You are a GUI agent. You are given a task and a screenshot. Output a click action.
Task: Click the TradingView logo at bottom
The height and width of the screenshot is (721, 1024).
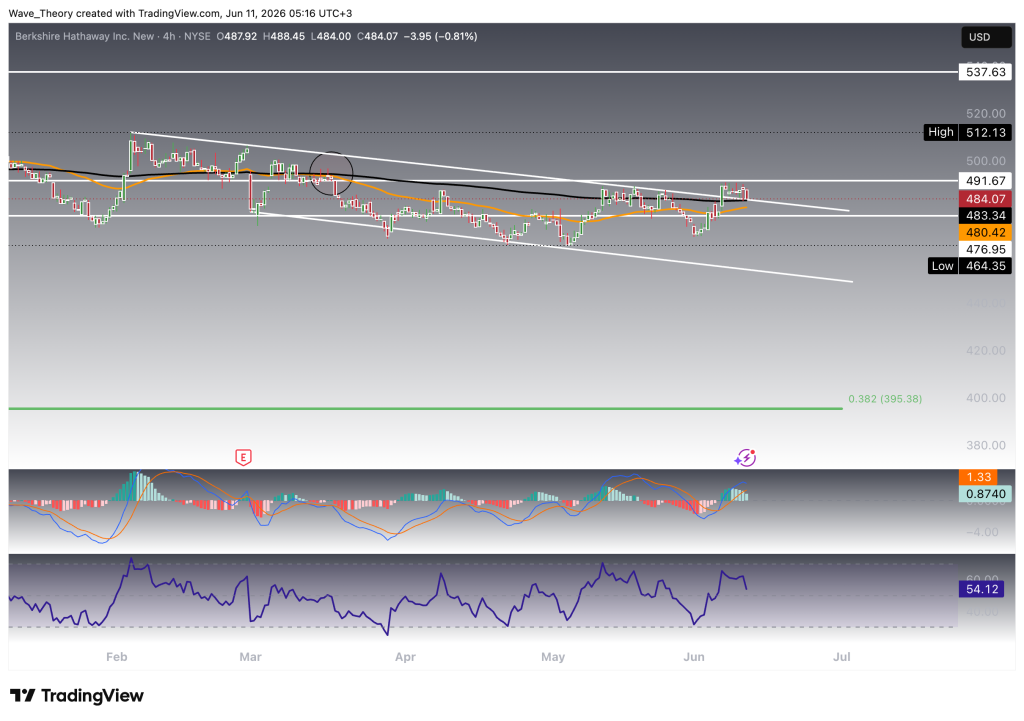coord(76,696)
